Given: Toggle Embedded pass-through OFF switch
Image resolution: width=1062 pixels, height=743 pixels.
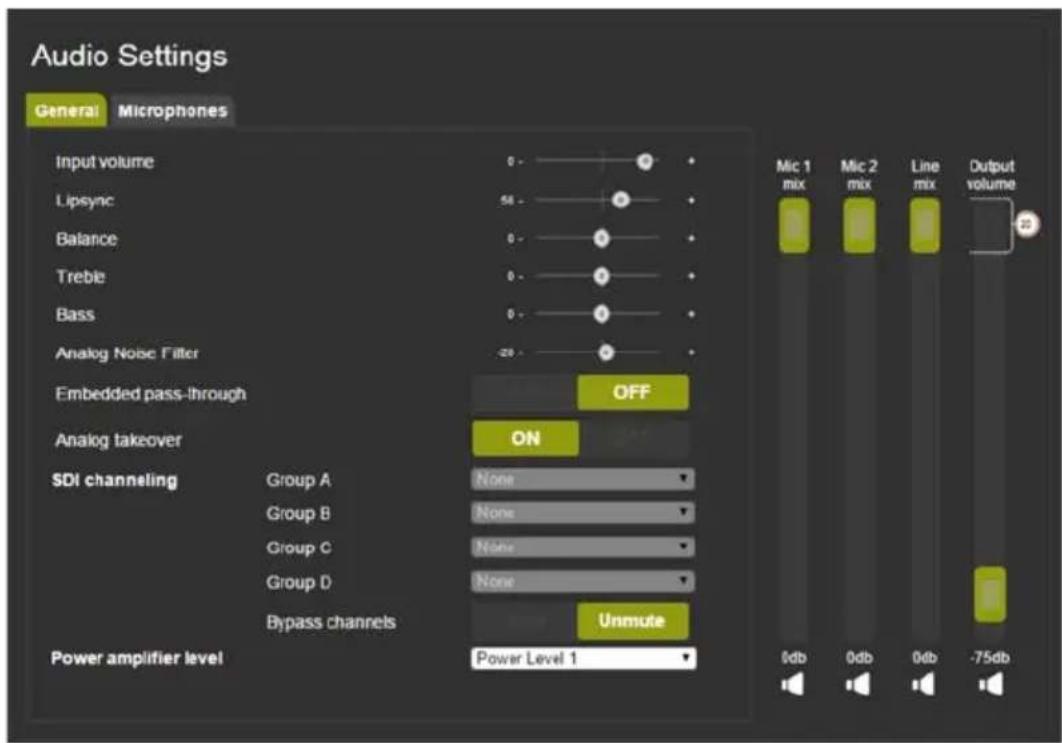Looking at the screenshot, I should click(633, 392).
